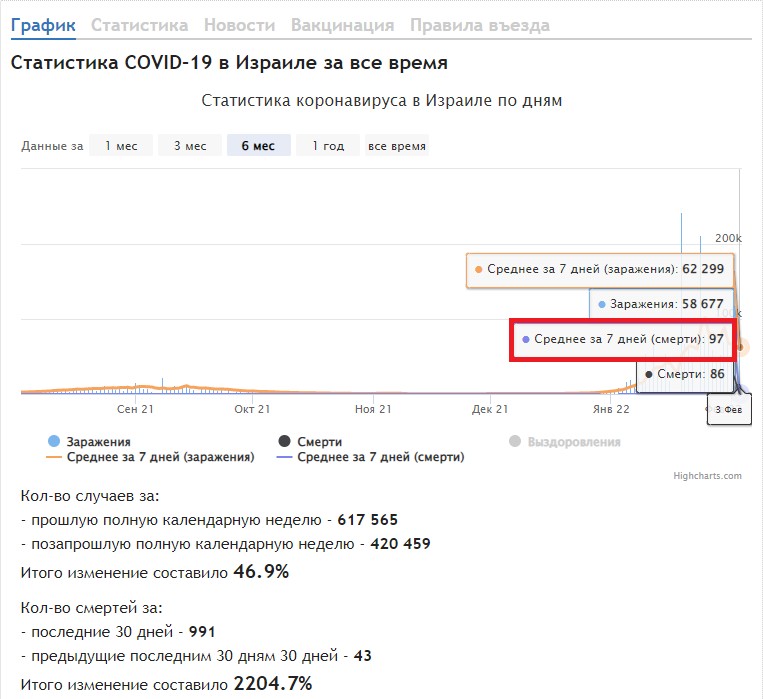Set chart range to 1 год
This screenshot has width=763, height=699.
(328, 146)
